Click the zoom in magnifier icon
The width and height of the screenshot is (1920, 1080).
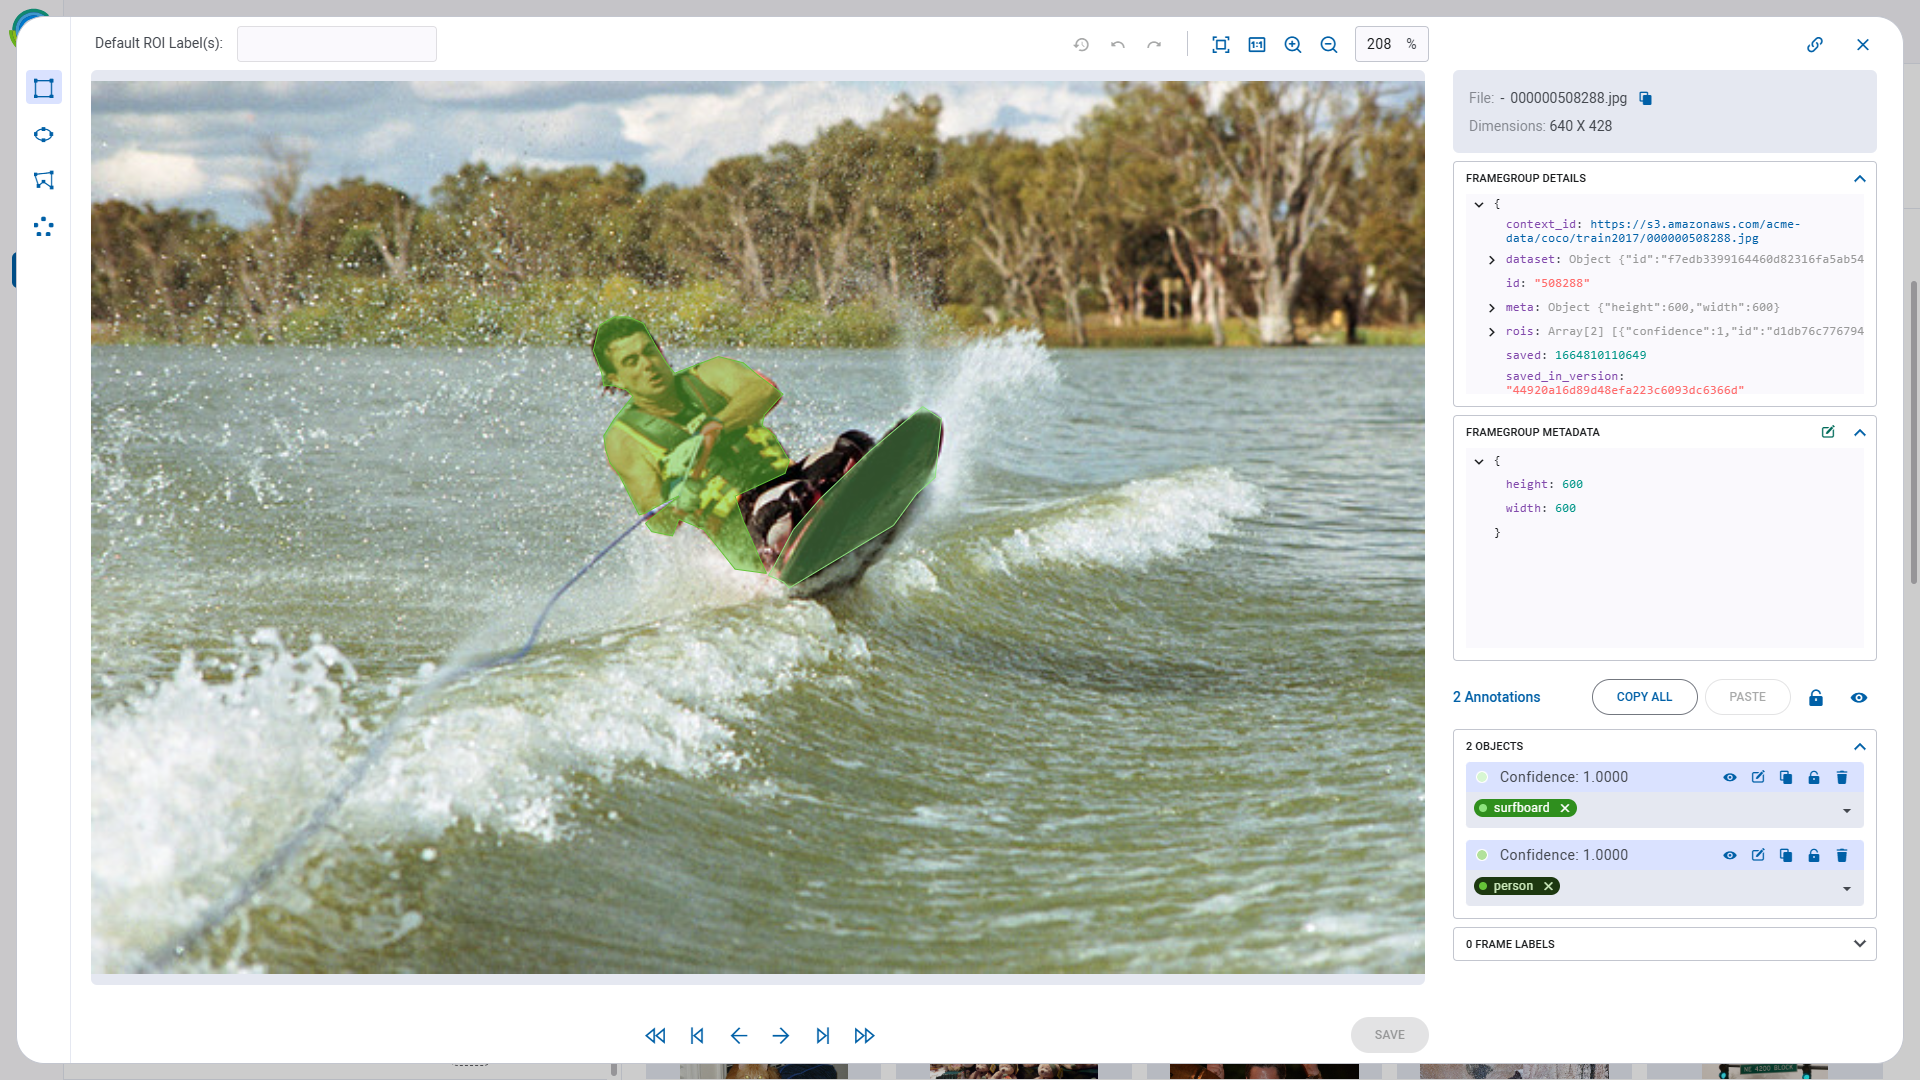pyautogui.click(x=1293, y=44)
